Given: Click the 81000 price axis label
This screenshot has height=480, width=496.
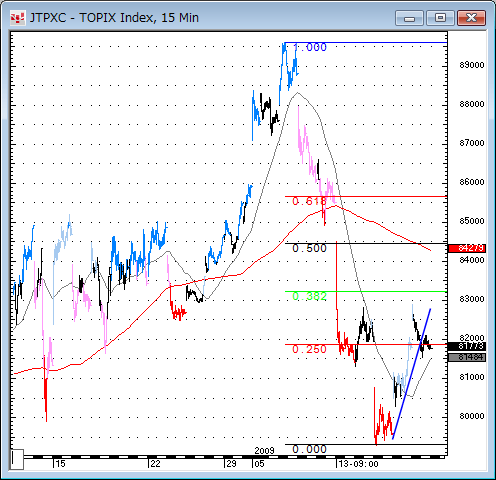Looking at the screenshot, I should coord(472,377).
